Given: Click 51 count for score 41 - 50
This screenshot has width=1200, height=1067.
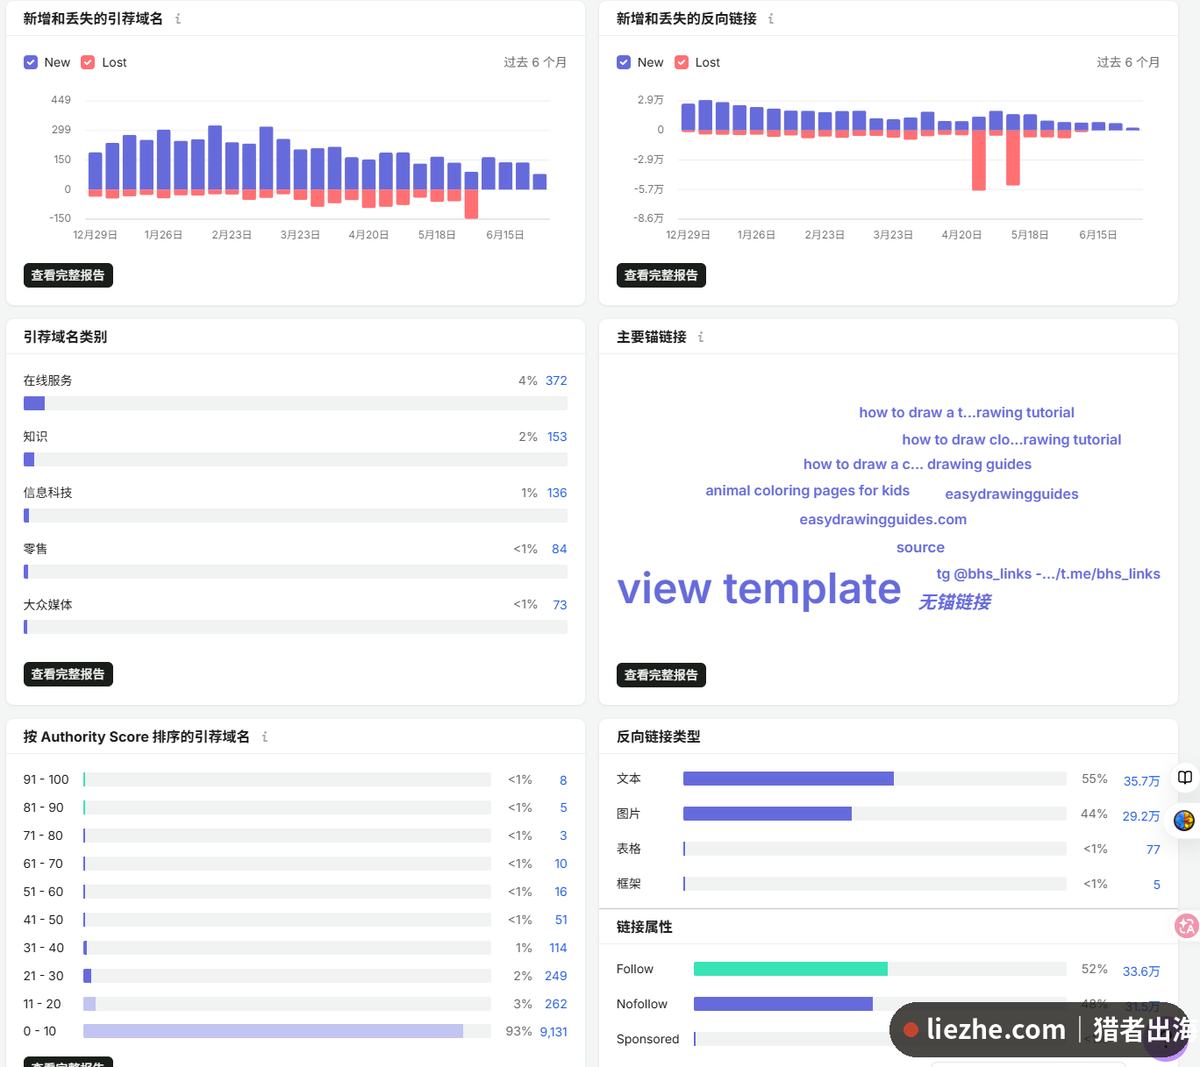Looking at the screenshot, I should 561,920.
